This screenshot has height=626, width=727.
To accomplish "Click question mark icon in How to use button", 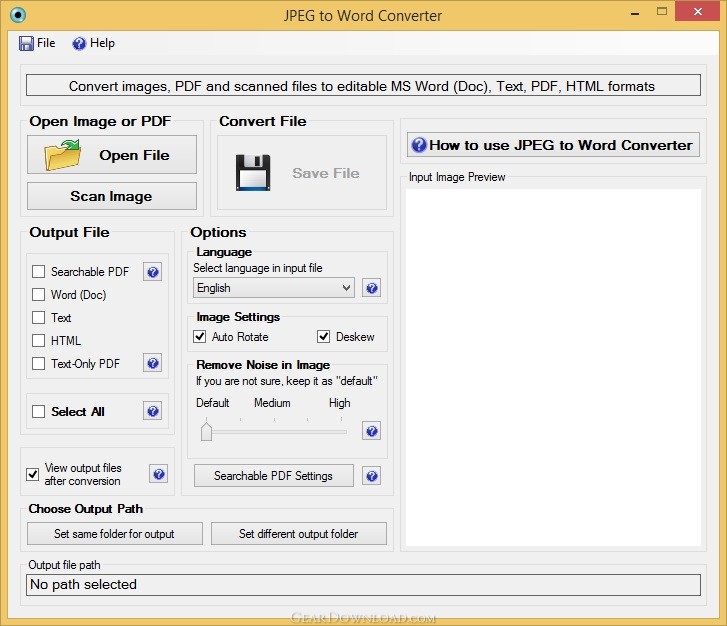I will point(419,145).
